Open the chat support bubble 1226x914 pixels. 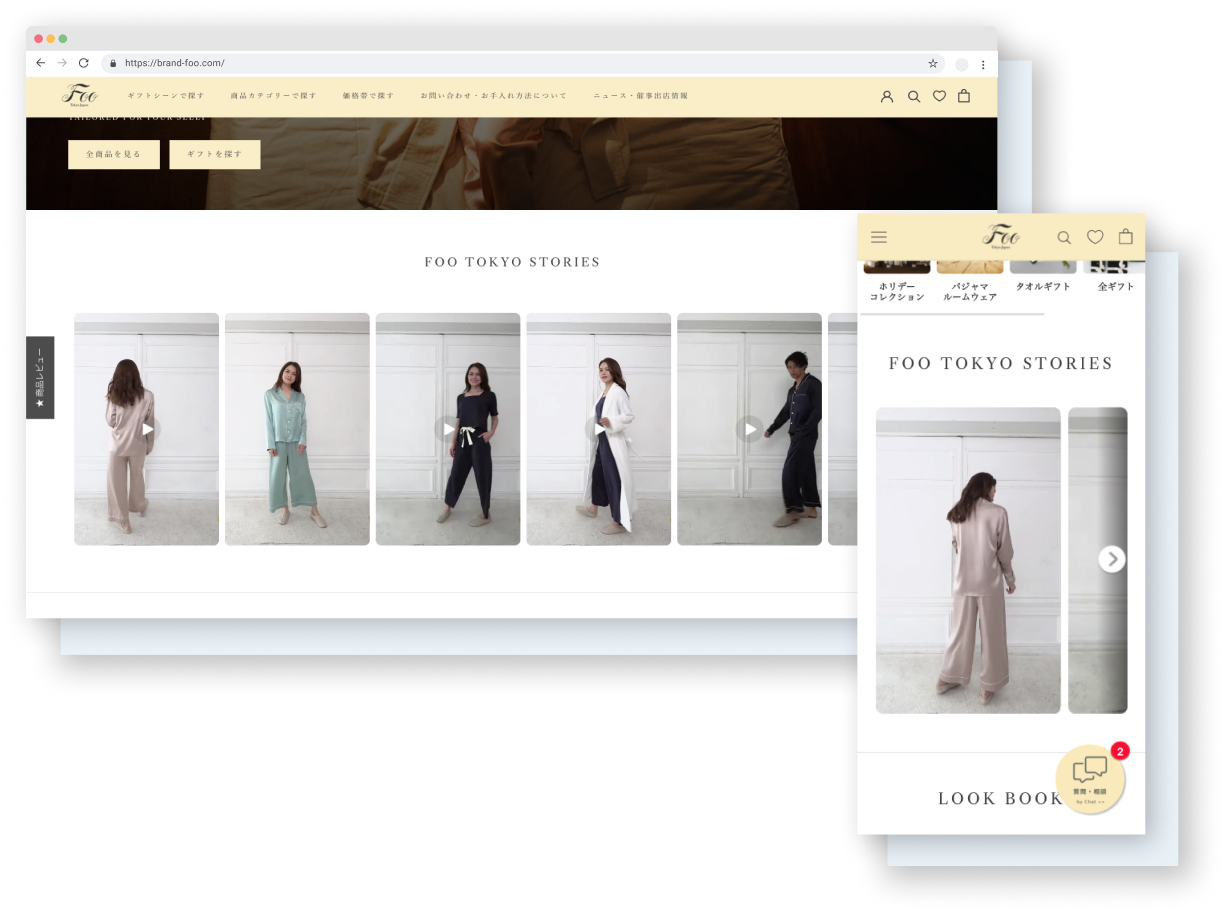(1090, 778)
